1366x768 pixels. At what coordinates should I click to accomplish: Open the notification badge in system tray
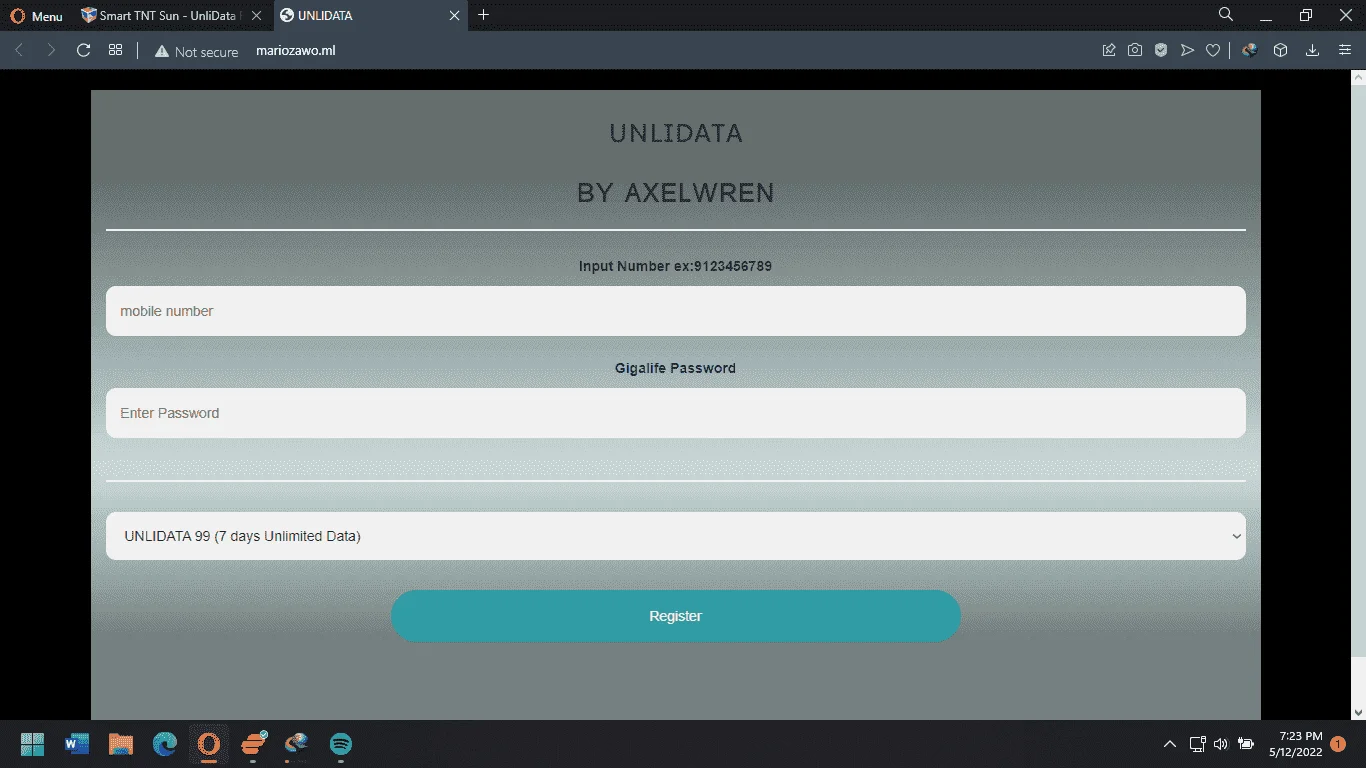1339,744
